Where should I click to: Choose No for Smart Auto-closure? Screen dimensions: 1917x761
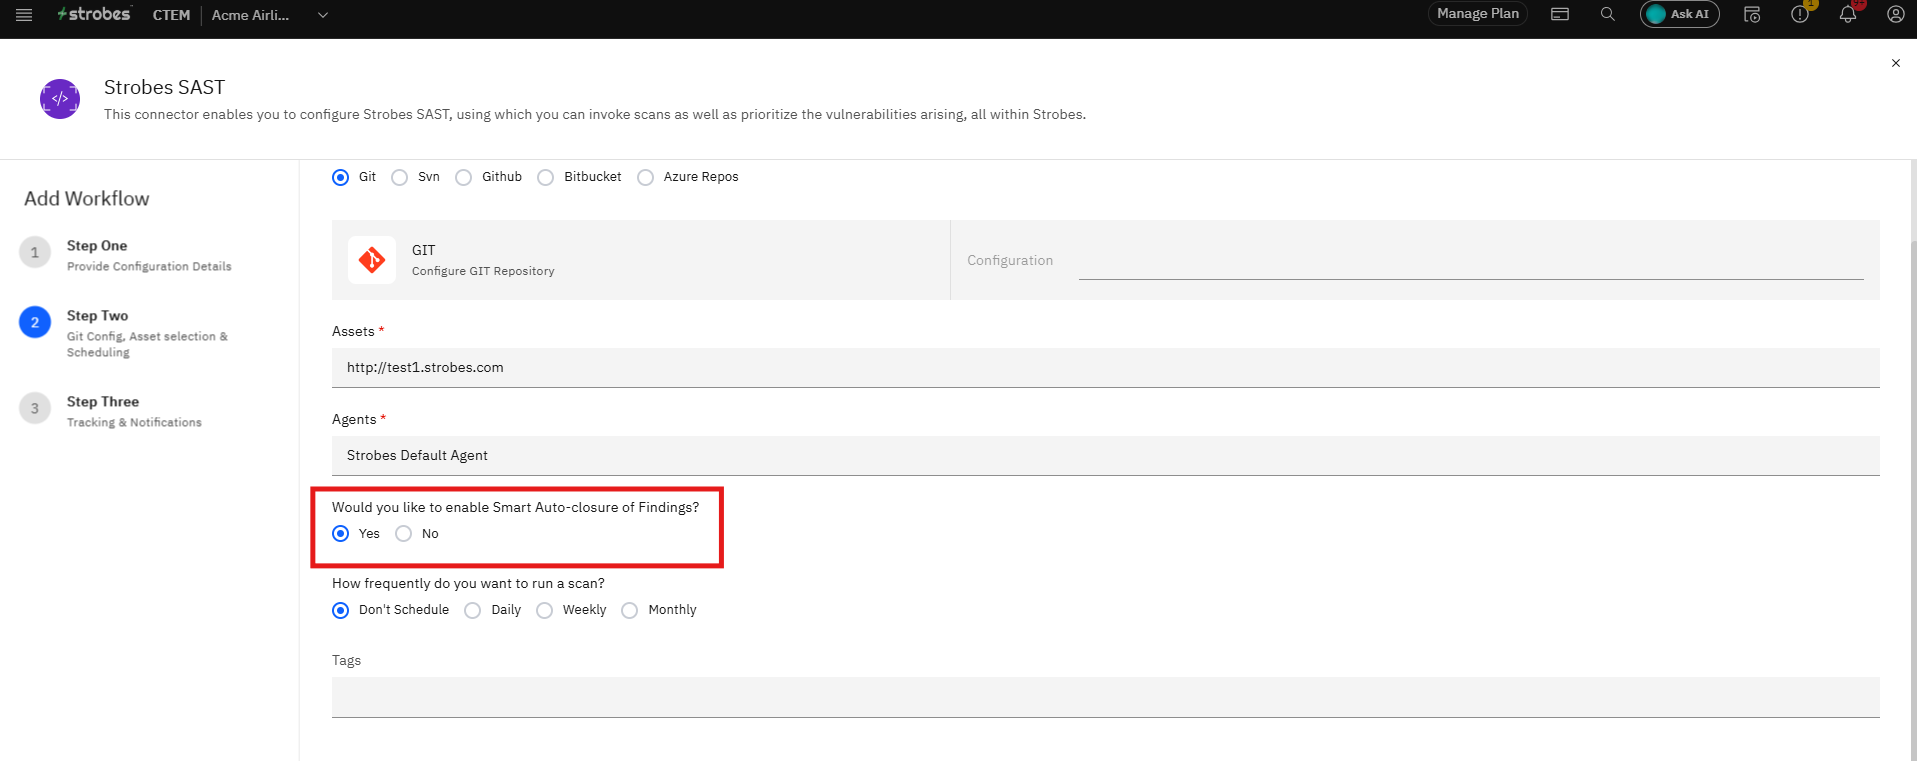coord(404,534)
